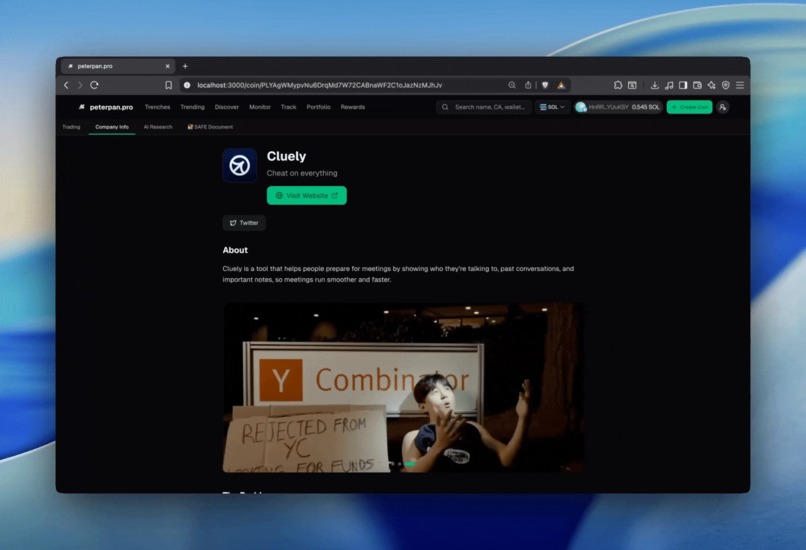Go to the Portfolio page
The height and width of the screenshot is (550, 806).
[x=318, y=107]
